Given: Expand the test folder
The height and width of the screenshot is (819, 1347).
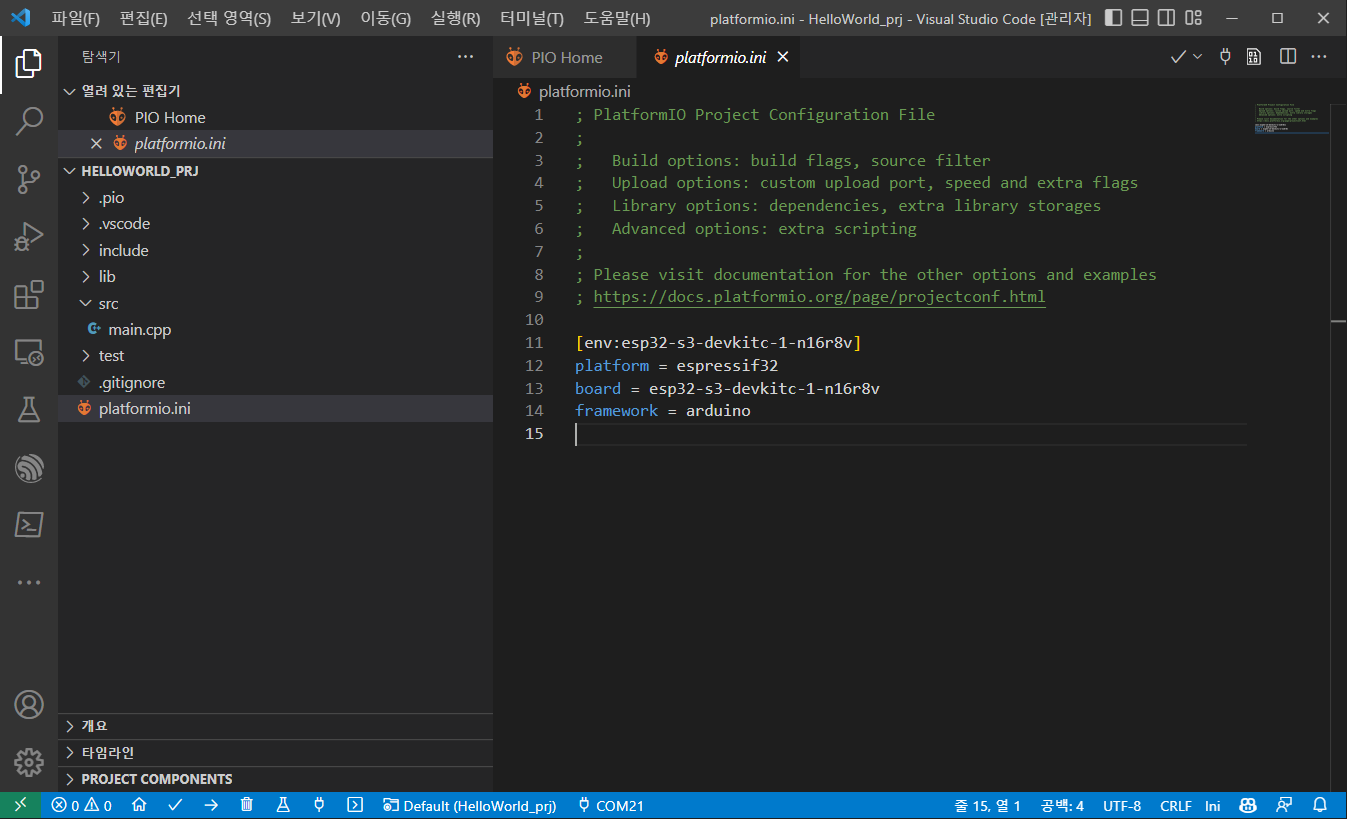Looking at the screenshot, I should tap(275, 356).
